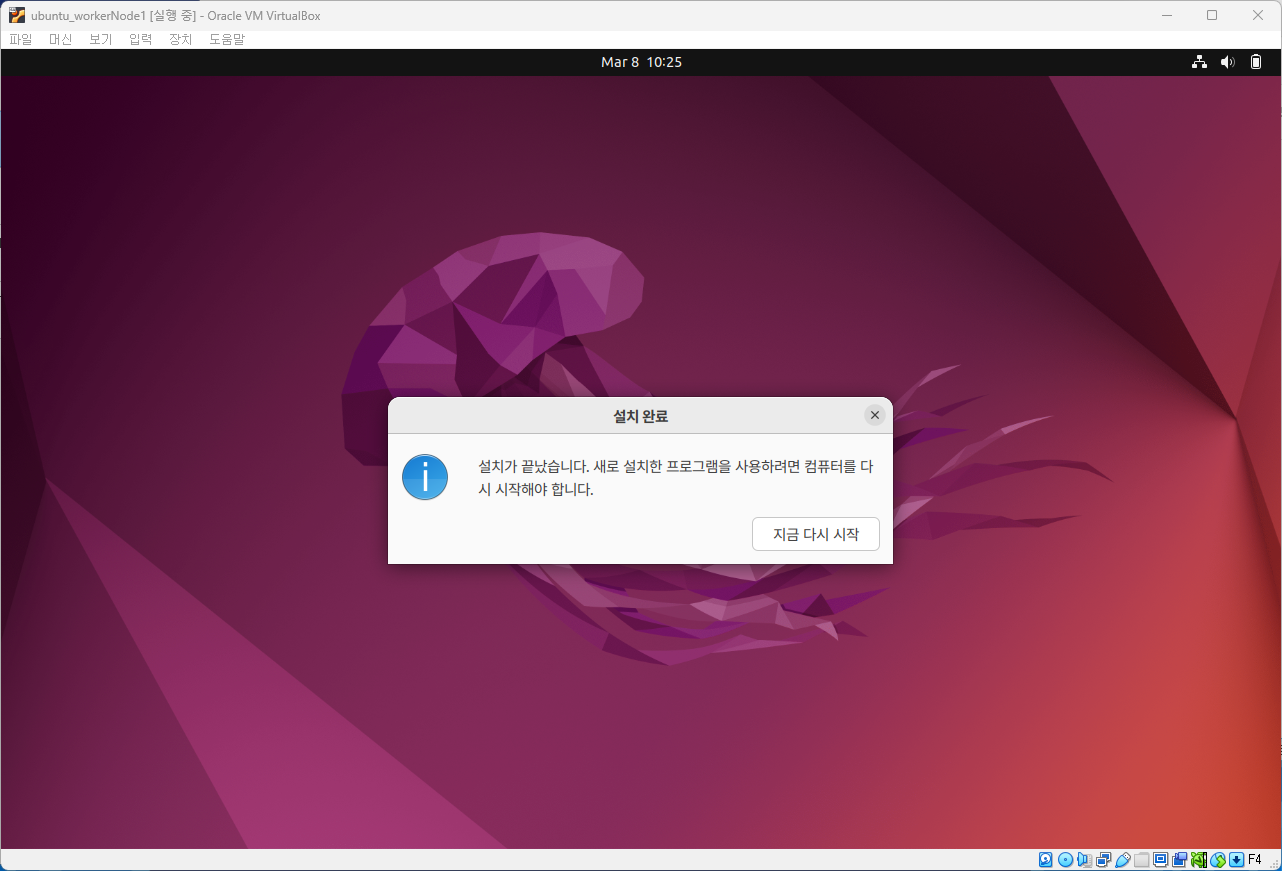Open the 도움말 menu
This screenshot has width=1282, height=871.
click(x=227, y=39)
